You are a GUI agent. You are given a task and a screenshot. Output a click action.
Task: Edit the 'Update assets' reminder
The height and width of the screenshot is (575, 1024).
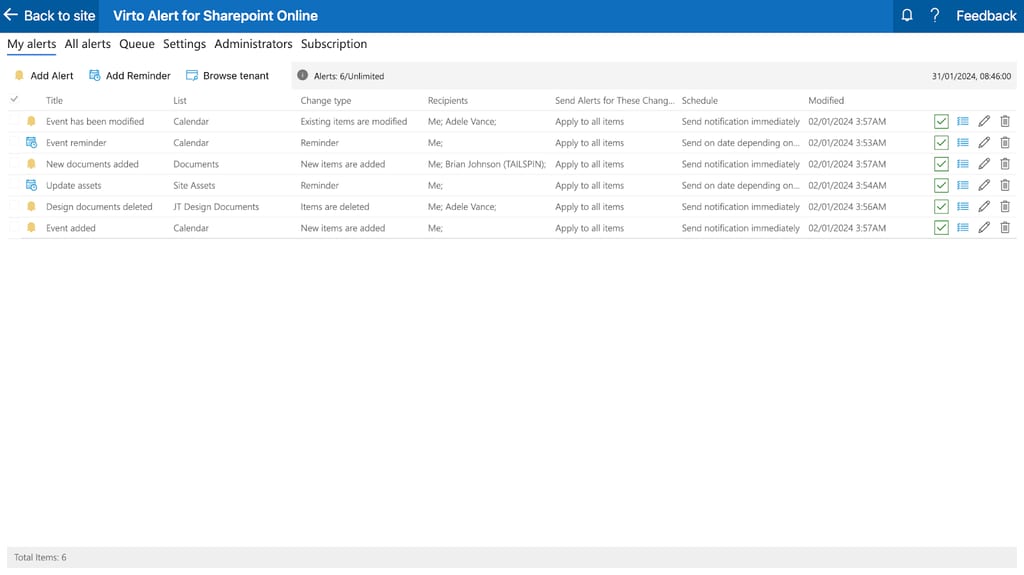pyautogui.click(x=984, y=185)
